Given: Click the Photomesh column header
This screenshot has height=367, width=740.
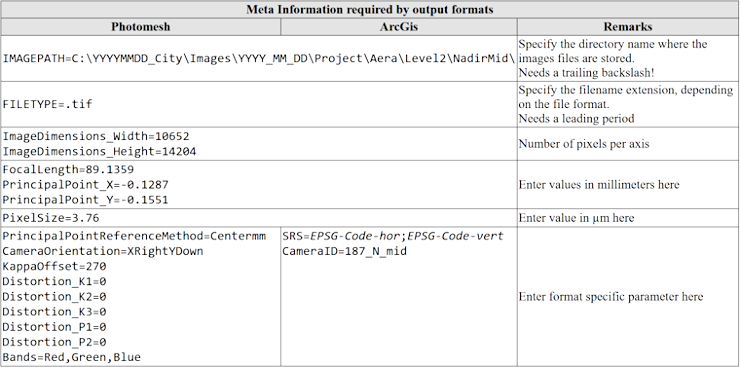Looking at the screenshot, I should 141,27.
